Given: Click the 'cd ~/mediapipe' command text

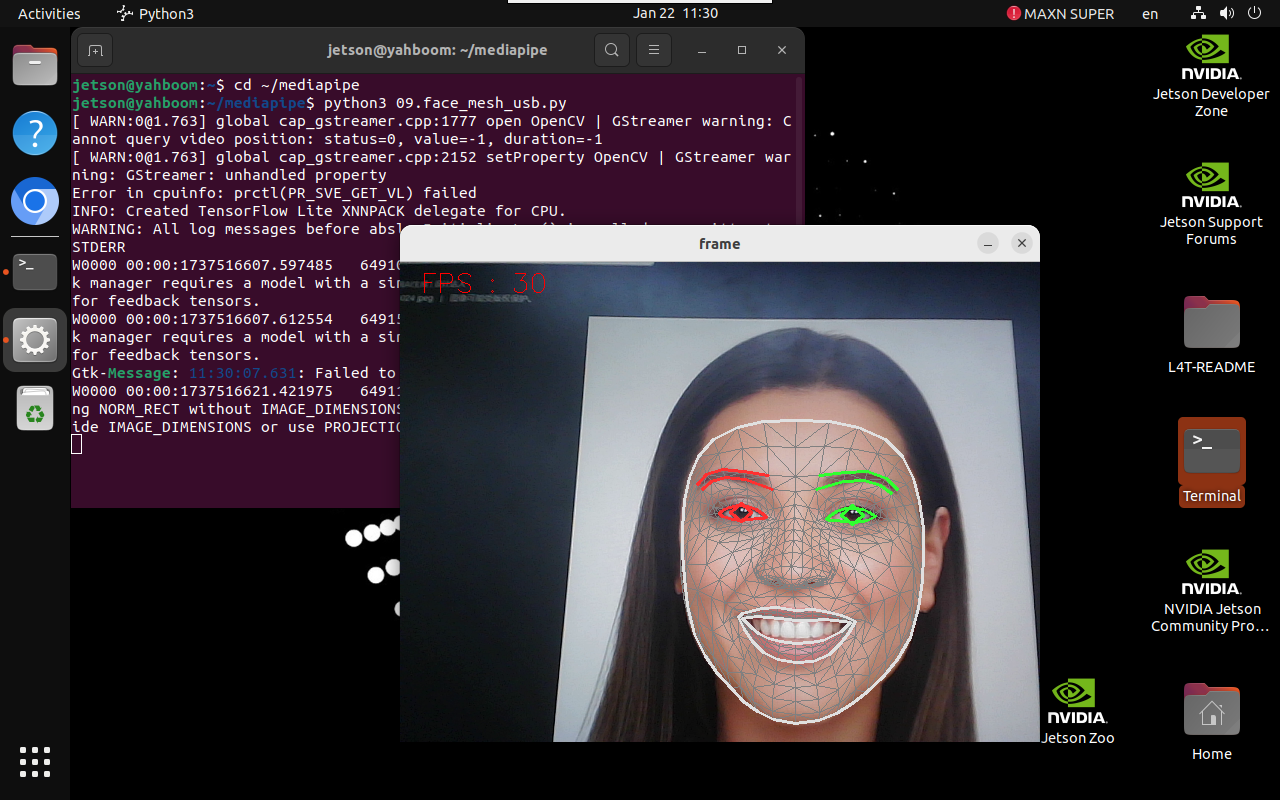Looking at the screenshot, I should click(296, 85).
